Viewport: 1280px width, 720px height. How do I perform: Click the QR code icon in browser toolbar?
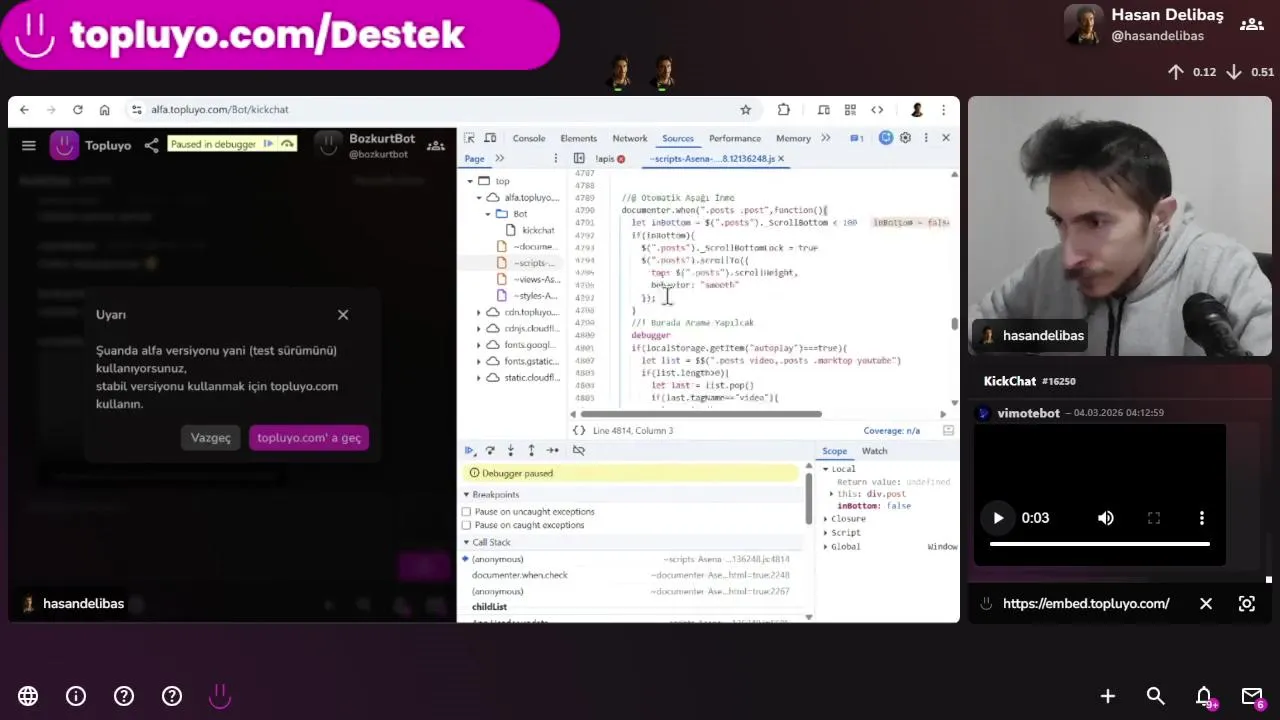(x=850, y=110)
